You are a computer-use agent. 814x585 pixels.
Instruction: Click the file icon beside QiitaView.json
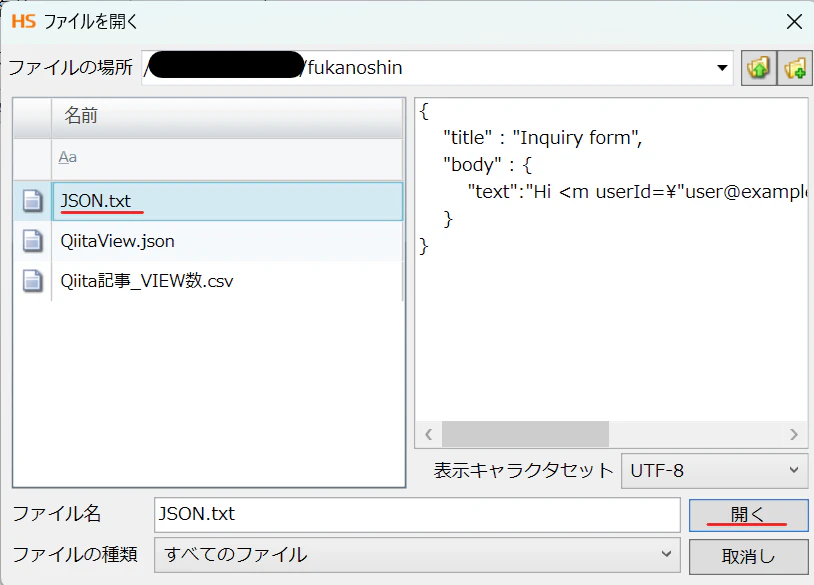pyautogui.click(x=32, y=241)
